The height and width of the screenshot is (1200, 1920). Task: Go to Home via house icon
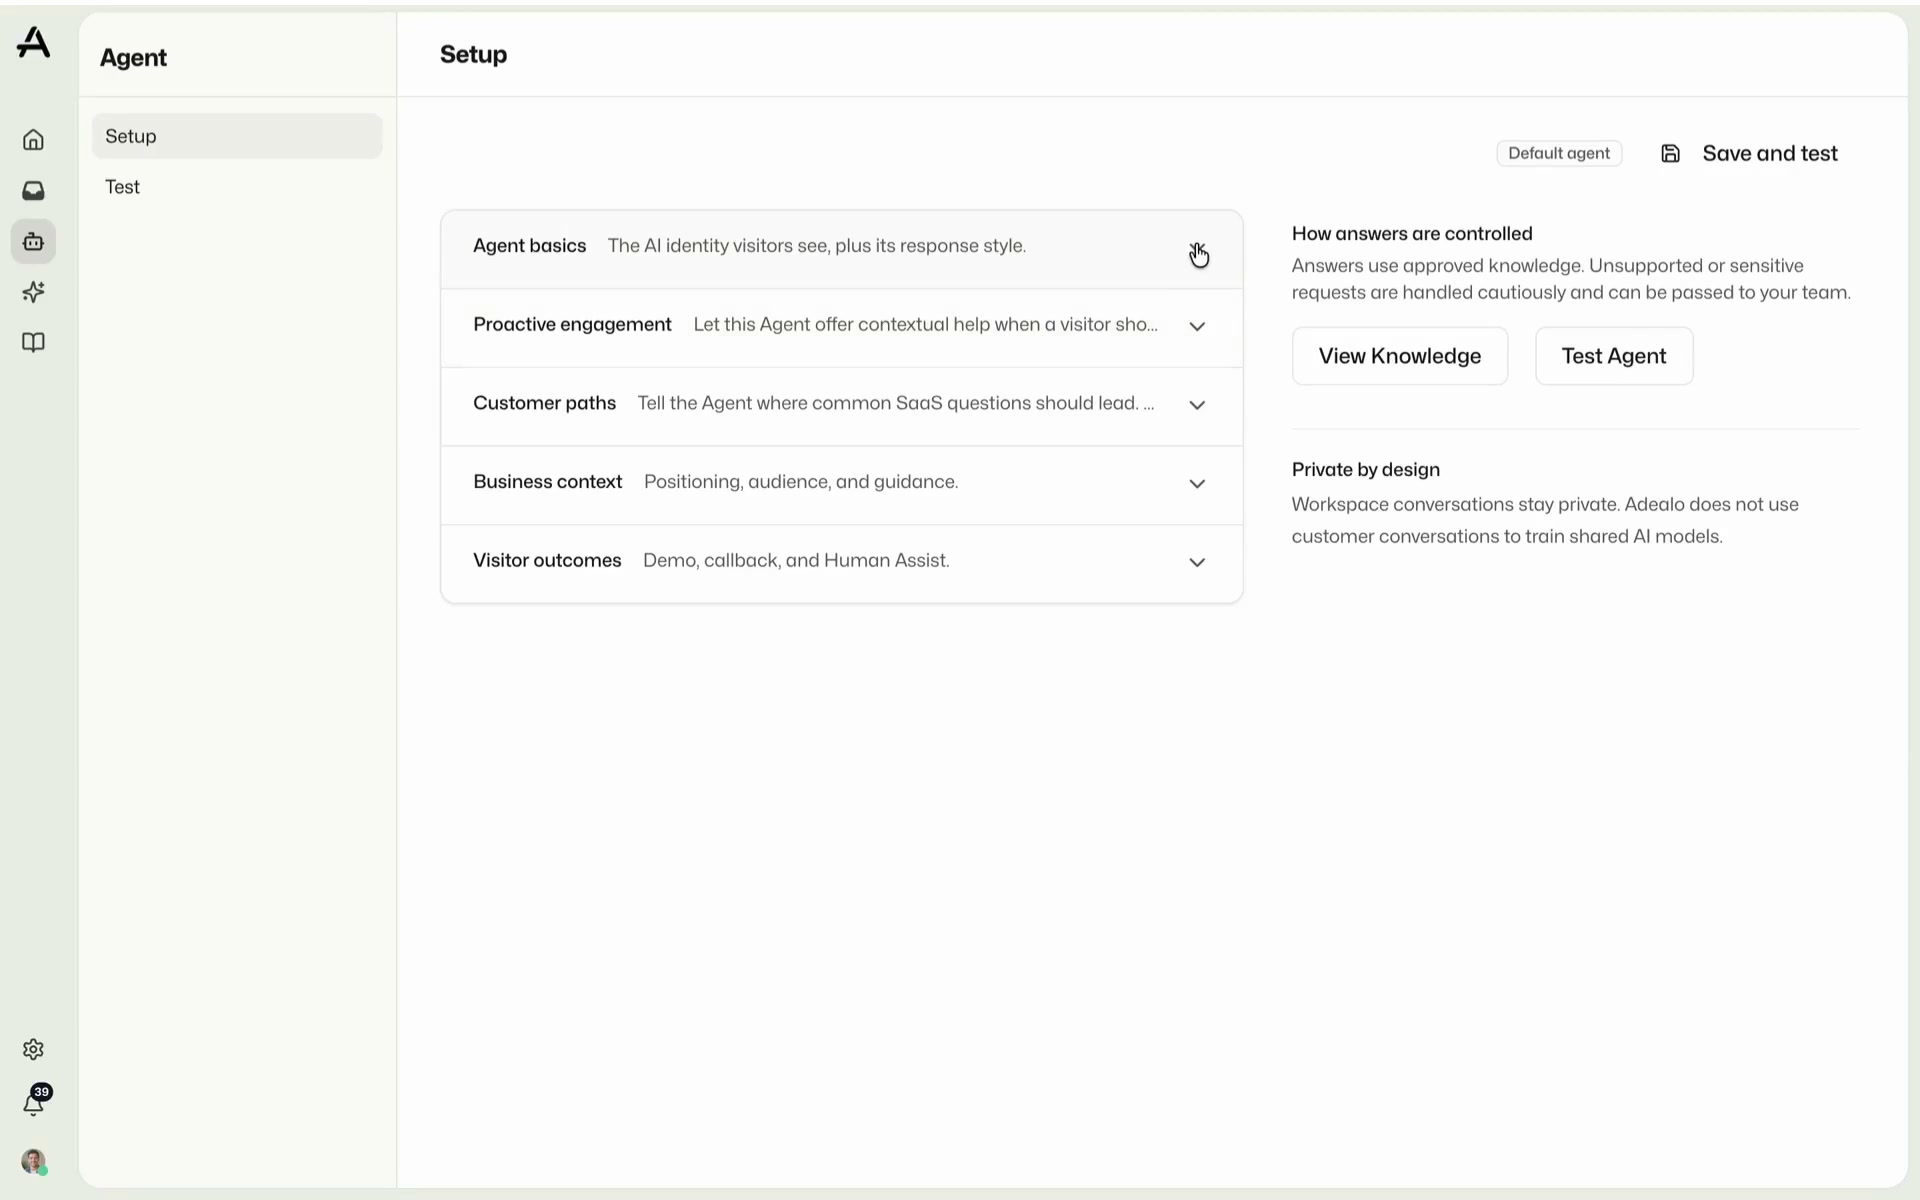pos(33,140)
